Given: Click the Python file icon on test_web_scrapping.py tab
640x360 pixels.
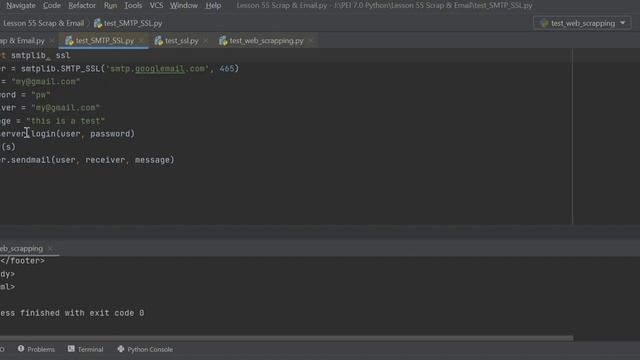Looking at the screenshot, I should click(223, 40).
